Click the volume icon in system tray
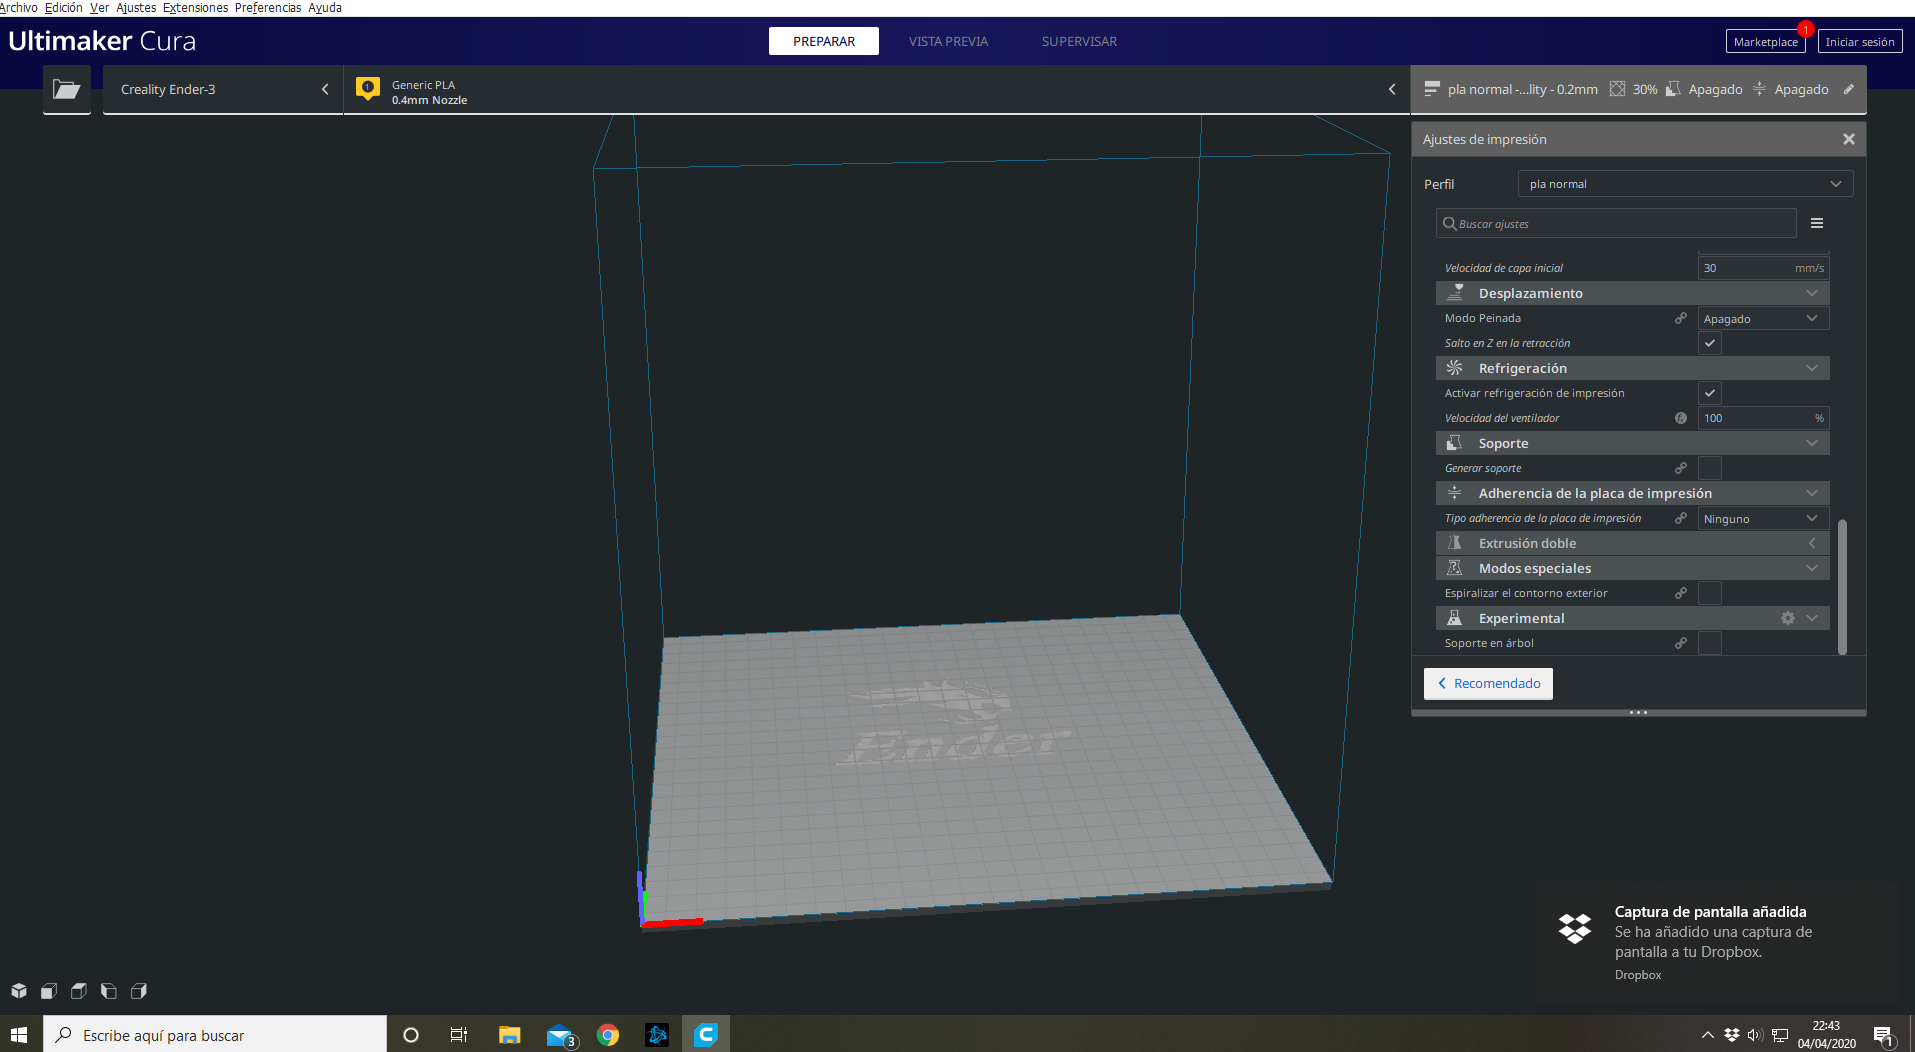Screen dimensions: 1915x1052 [x=1755, y=1035]
